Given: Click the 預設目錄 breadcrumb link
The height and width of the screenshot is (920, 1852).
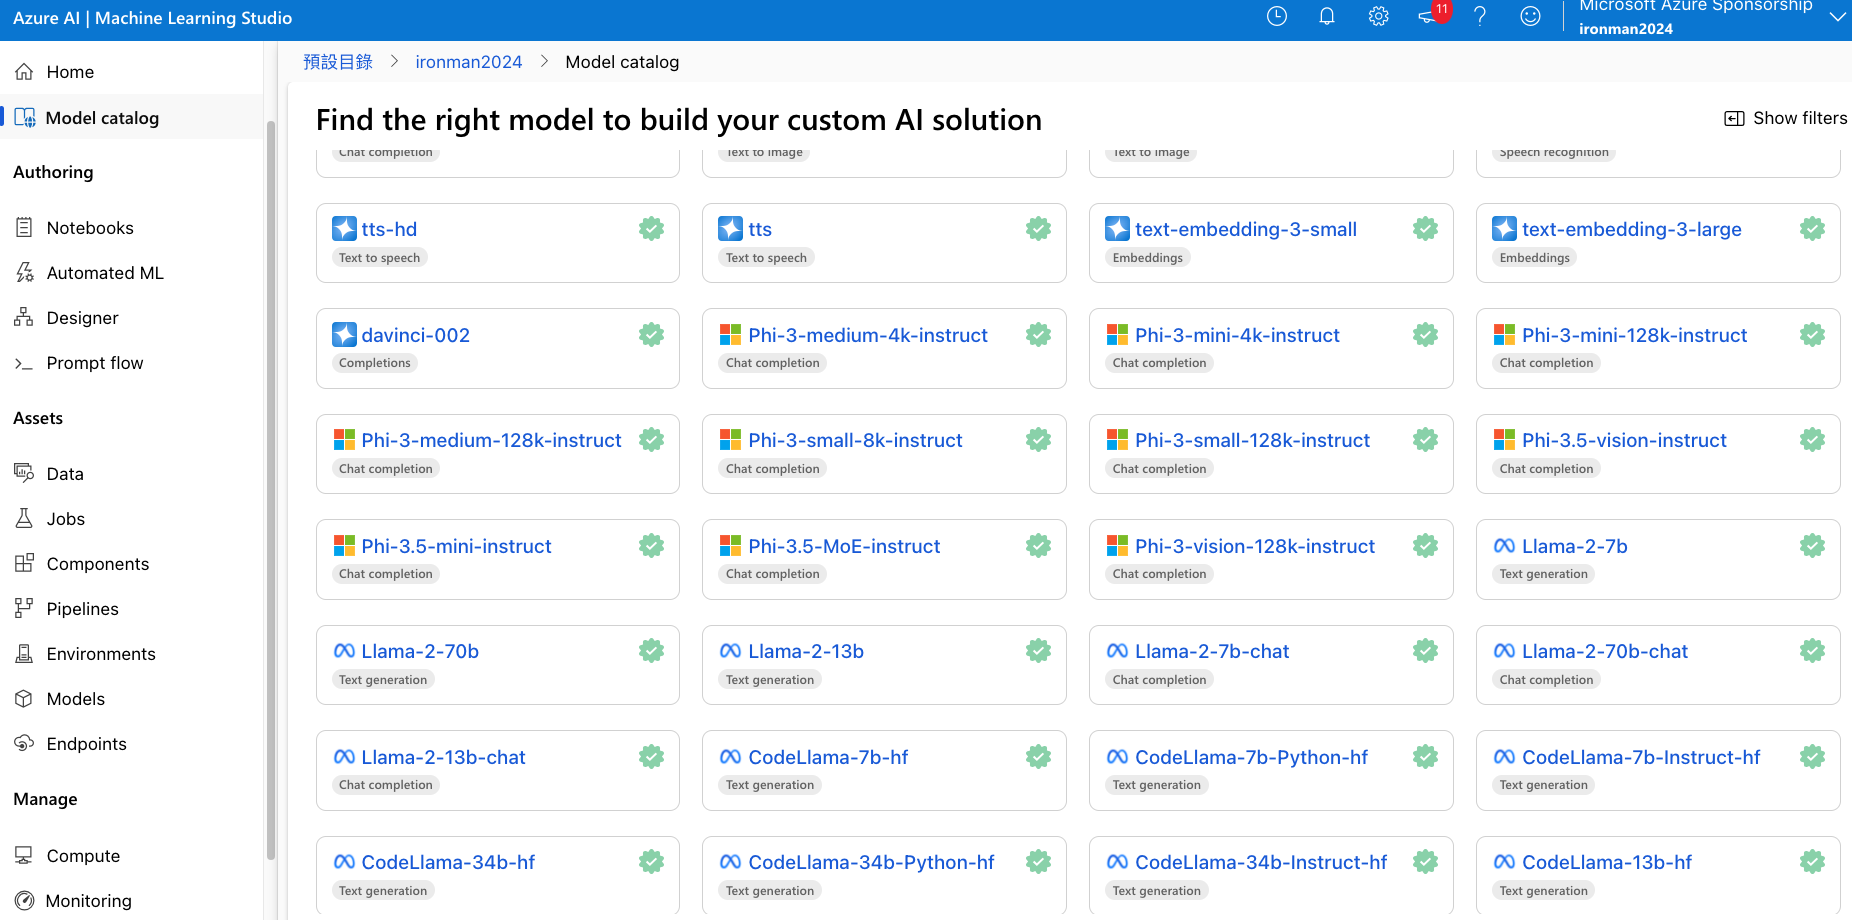Looking at the screenshot, I should coord(338,62).
